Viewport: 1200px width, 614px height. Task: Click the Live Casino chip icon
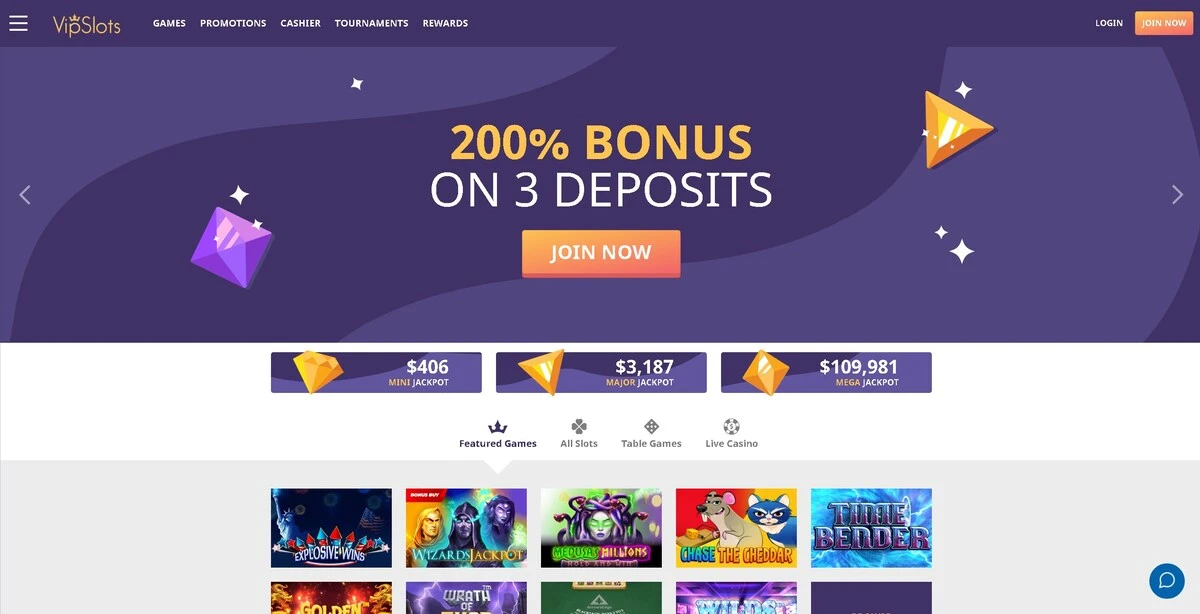(731, 427)
